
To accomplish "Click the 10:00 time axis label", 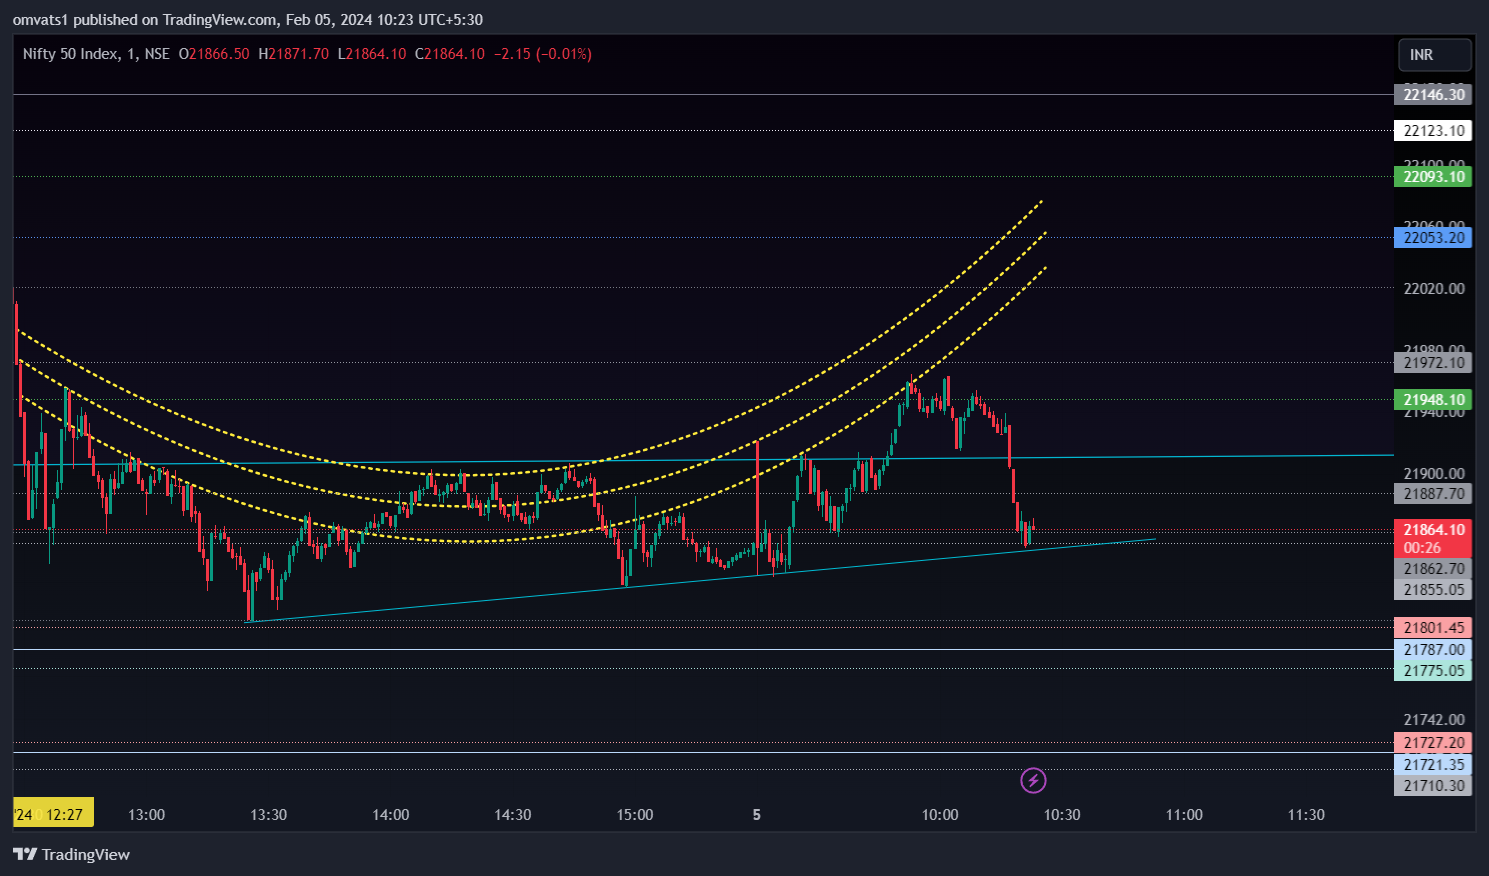I will pyautogui.click(x=940, y=815).
